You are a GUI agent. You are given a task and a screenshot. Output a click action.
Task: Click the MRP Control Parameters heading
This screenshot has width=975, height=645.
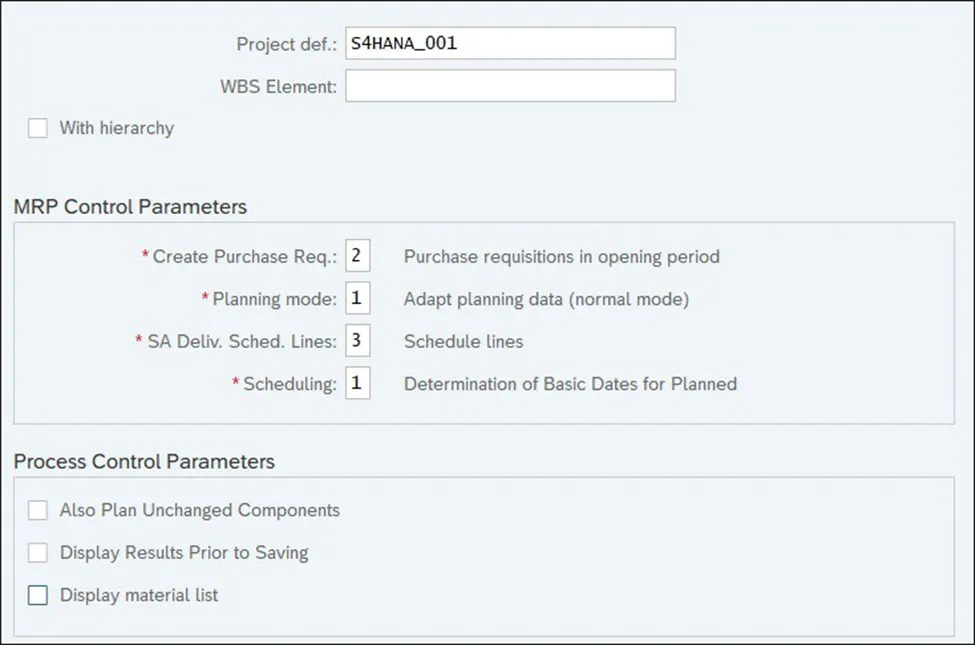(x=130, y=207)
